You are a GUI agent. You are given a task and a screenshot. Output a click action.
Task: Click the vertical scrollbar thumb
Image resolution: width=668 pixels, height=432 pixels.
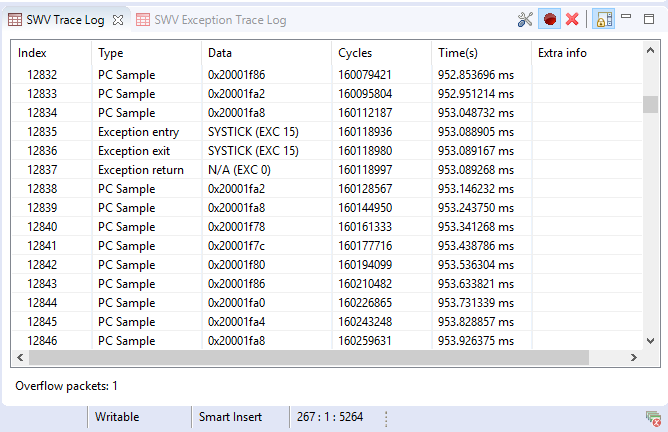pyautogui.click(x=650, y=105)
